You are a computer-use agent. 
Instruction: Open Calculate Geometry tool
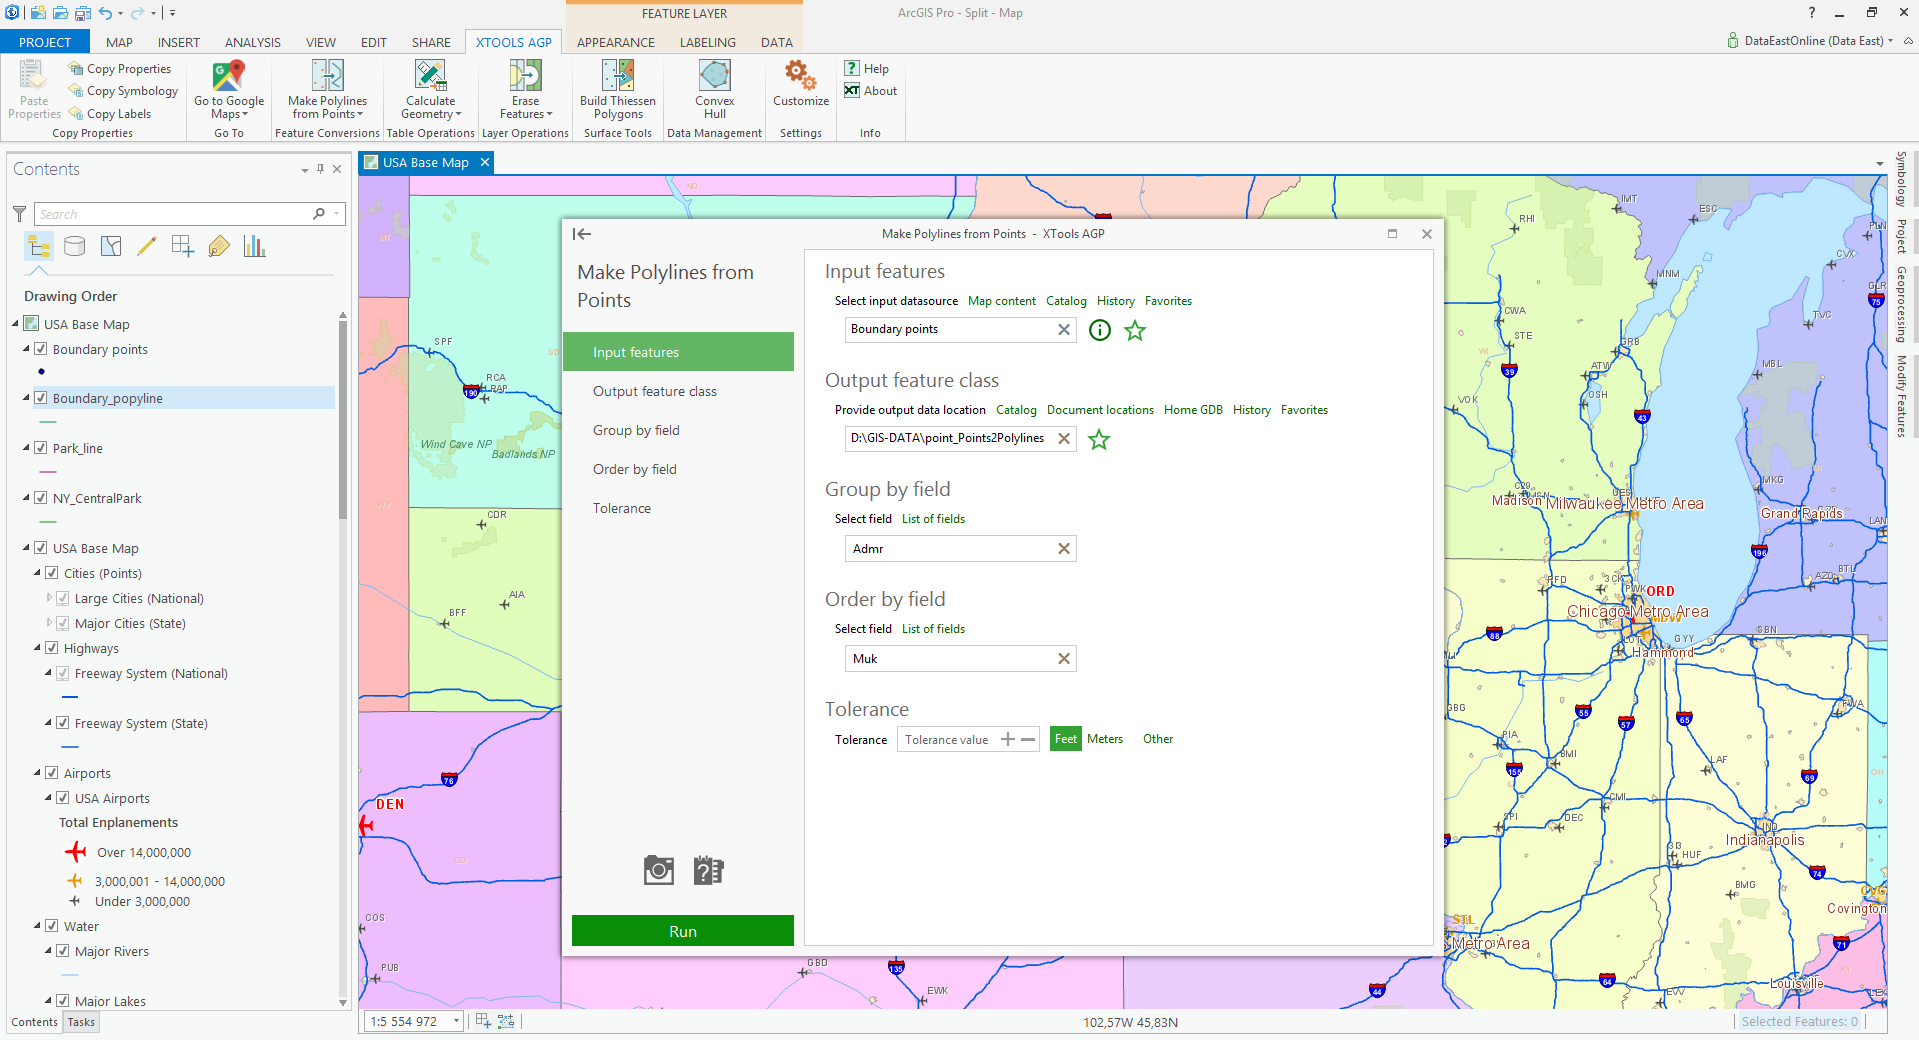pos(430,89)
